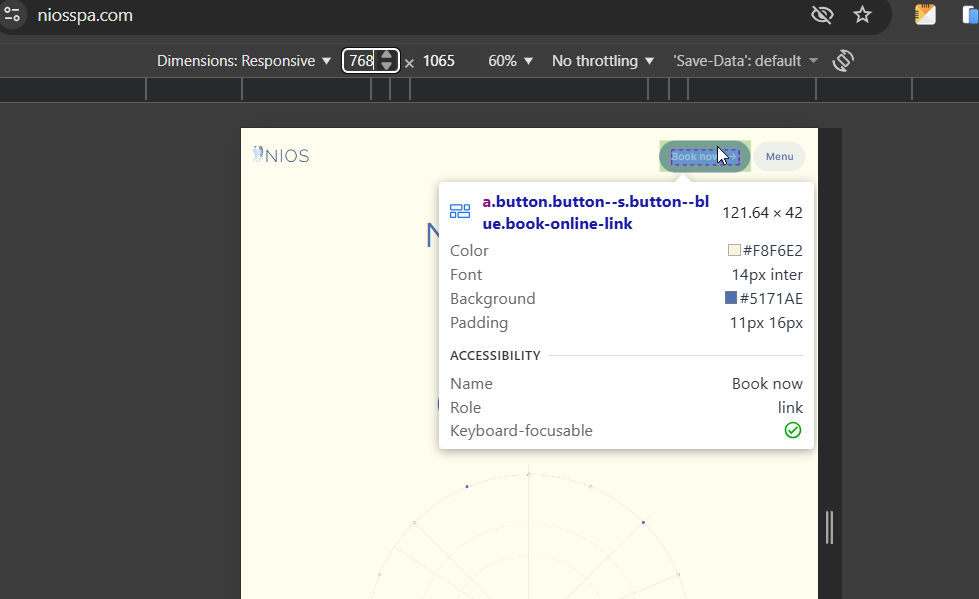Viewport: 979px width, 599px height.
Task: Click the Book now button
Action: click(x=704, y=156)
